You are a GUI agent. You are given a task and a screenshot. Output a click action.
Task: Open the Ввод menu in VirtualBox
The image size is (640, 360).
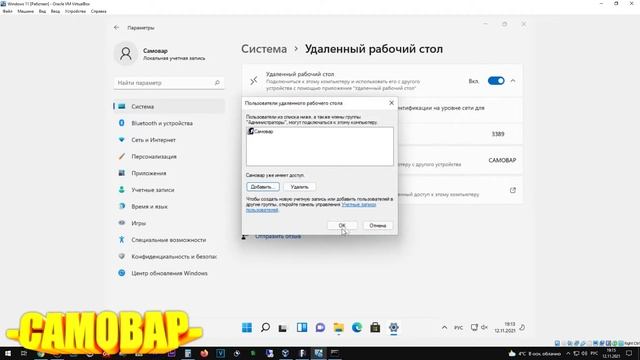(56, 11)
